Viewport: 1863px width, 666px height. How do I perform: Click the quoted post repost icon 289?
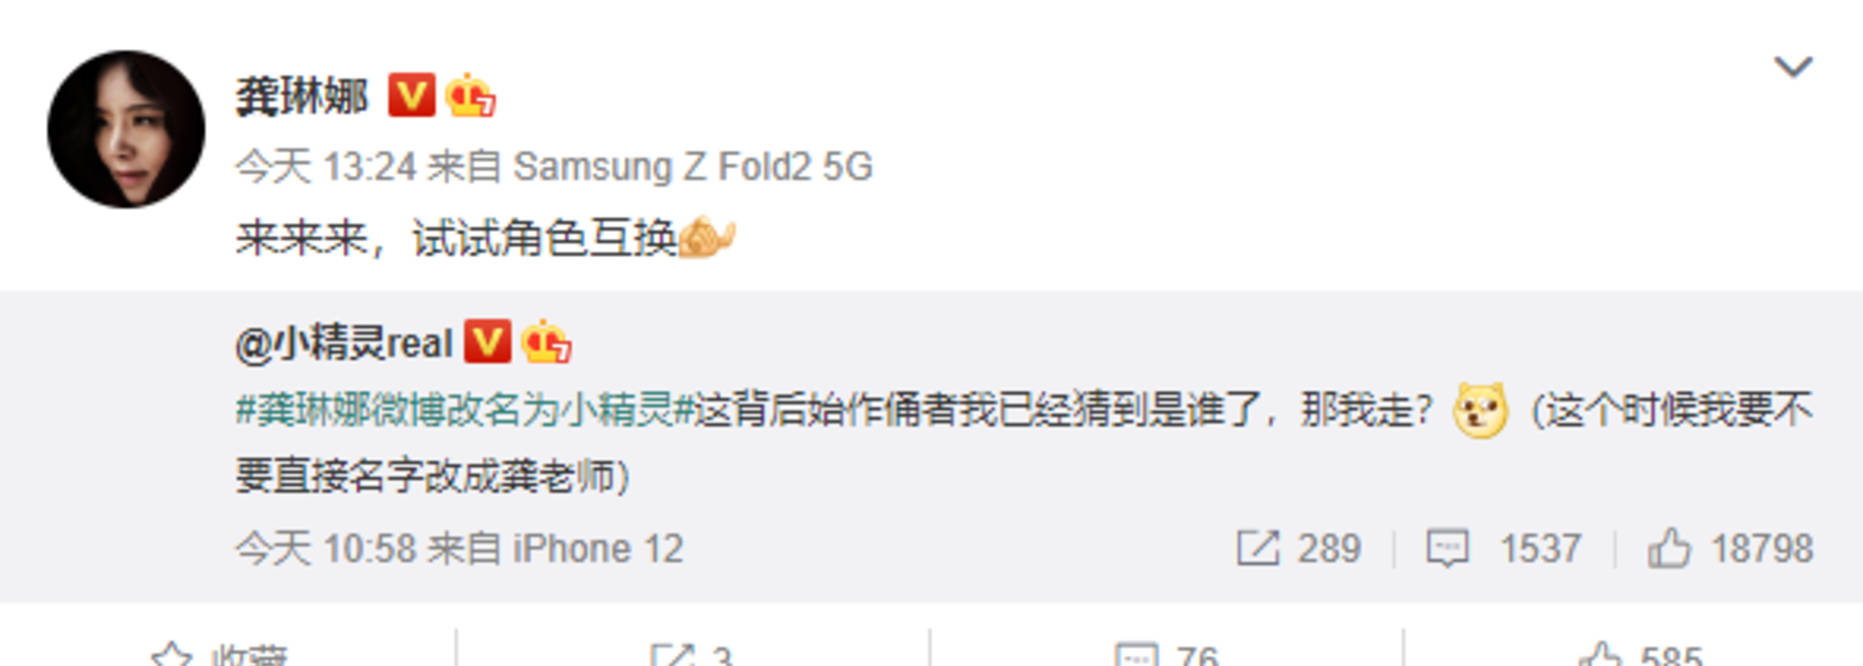pos(1298,549)
